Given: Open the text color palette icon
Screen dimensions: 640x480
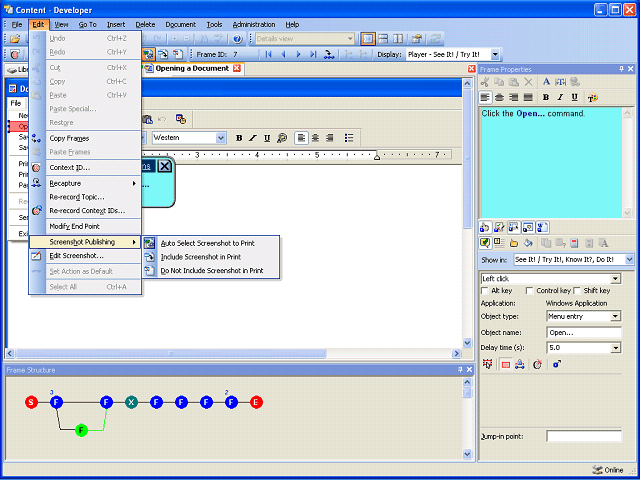Looking at the screenshot, I should 593,98.
